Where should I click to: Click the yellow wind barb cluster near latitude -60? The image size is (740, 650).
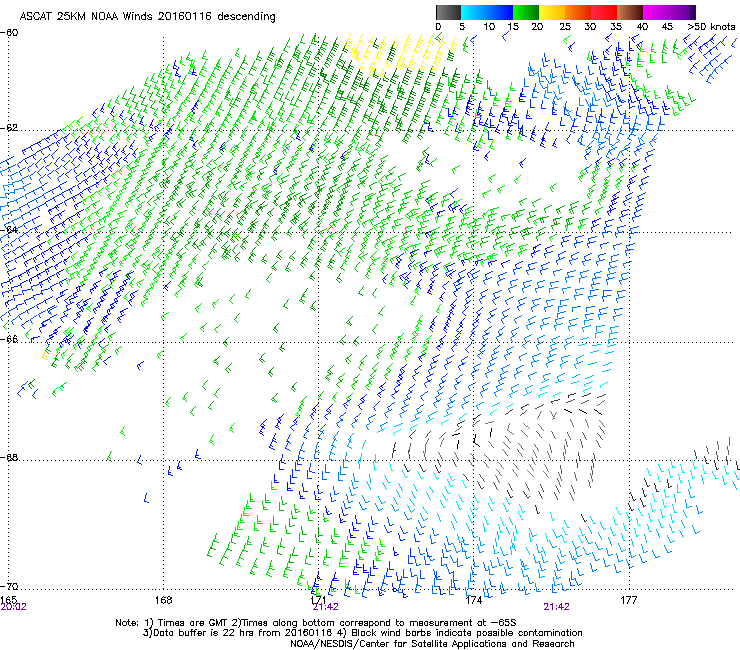pyautogui.click(x=401, y=53)
